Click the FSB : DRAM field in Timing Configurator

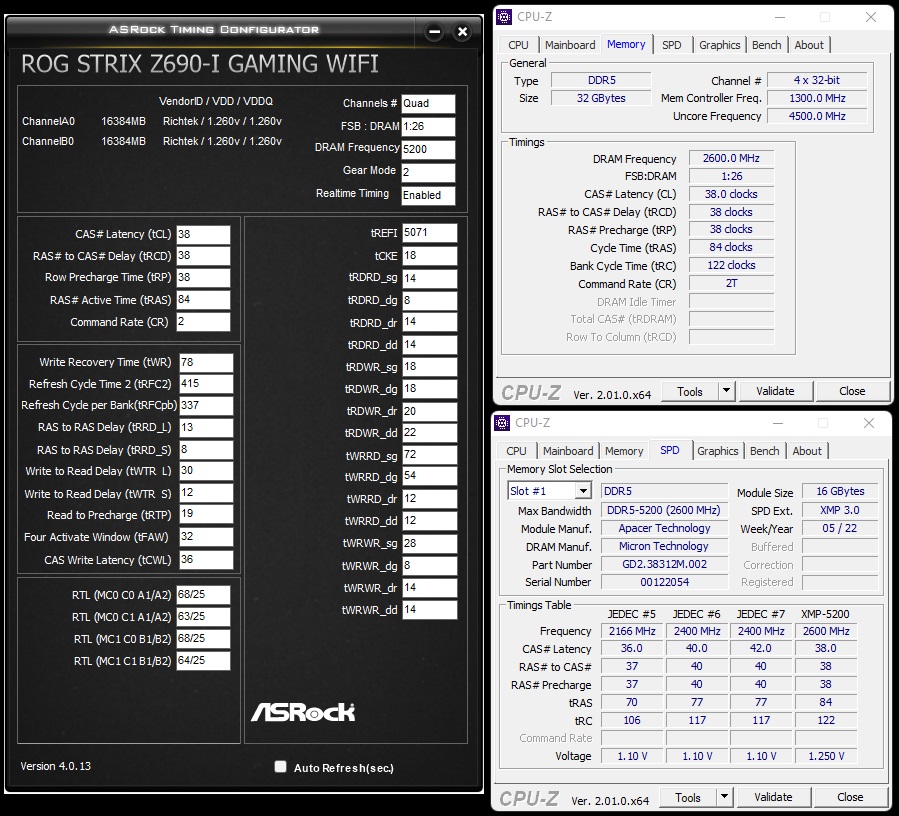point(428,126)
